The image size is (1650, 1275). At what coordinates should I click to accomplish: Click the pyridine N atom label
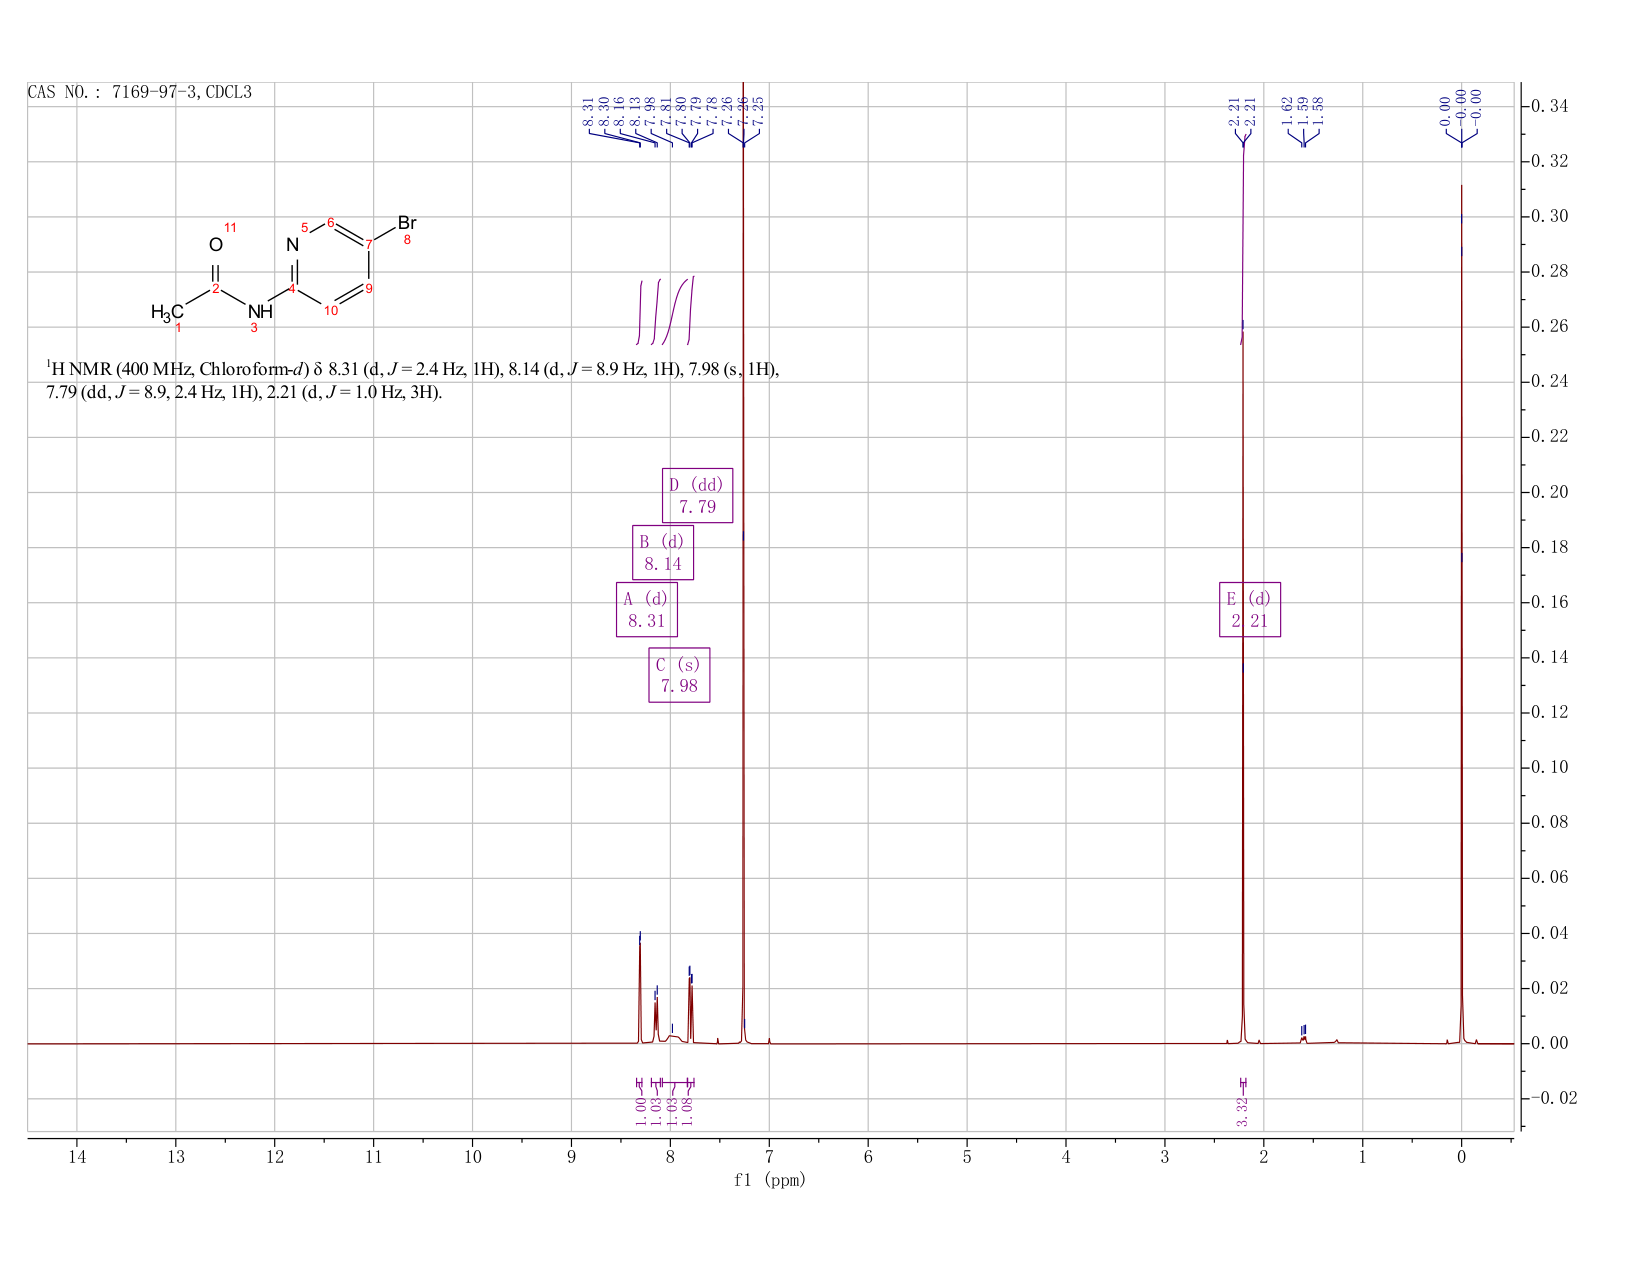(x=292, y=245)
